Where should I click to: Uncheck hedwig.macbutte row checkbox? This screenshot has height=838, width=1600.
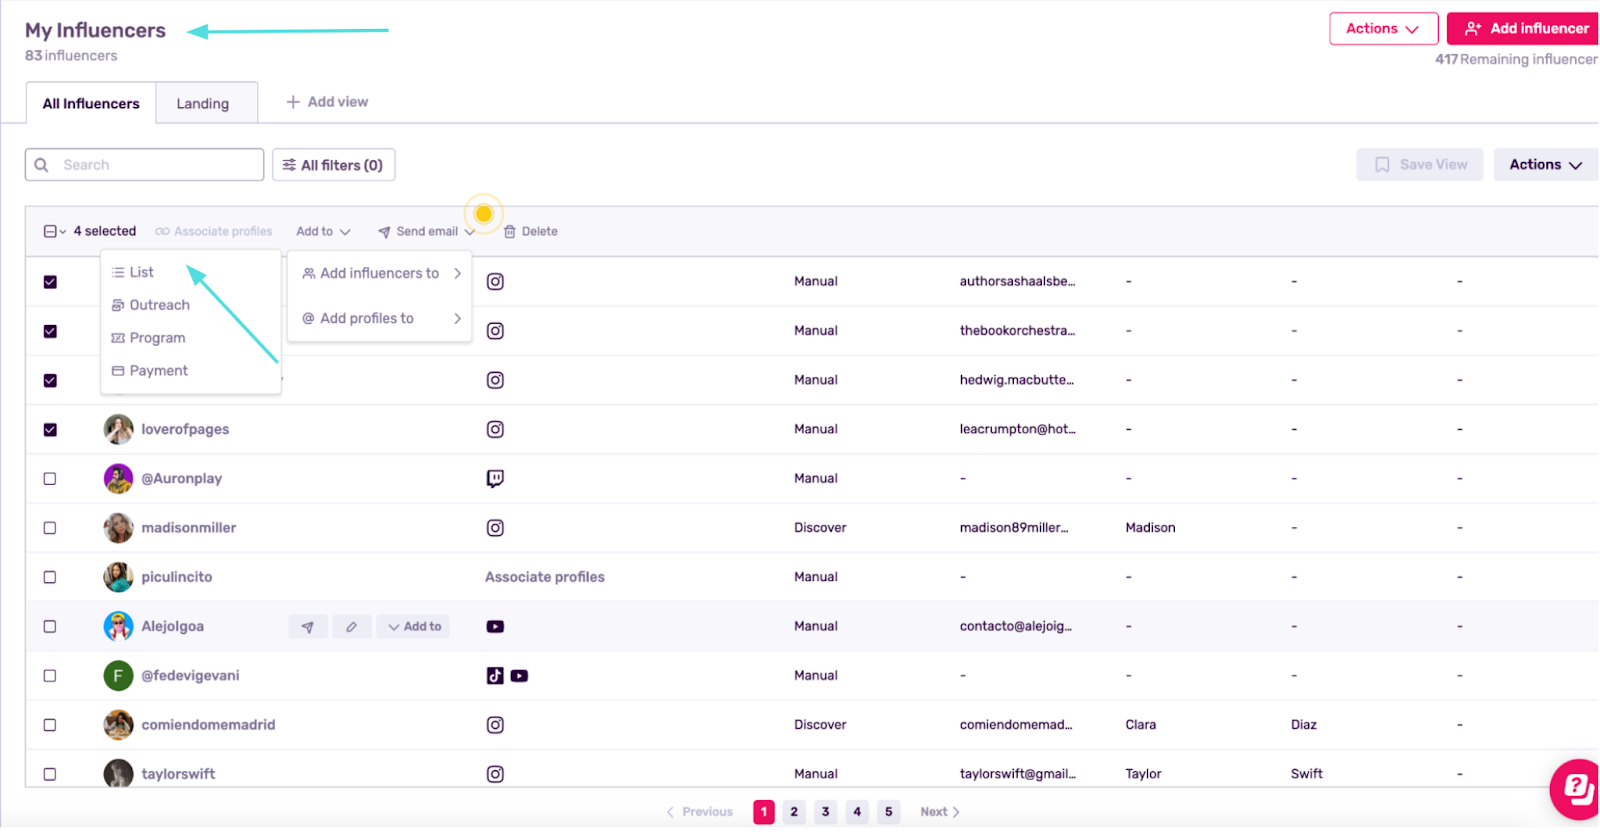[50, 380]
